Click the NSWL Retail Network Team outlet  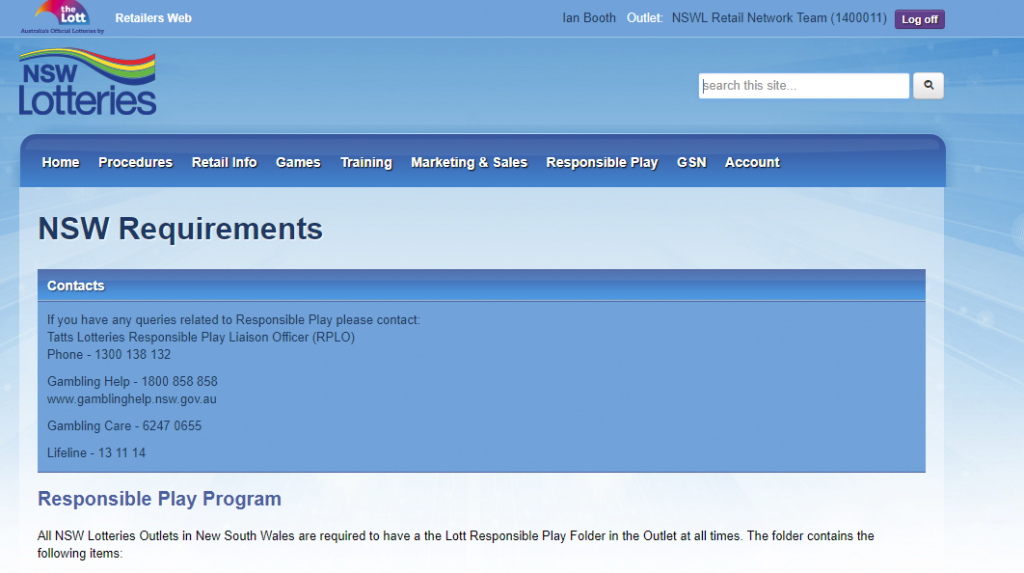tap(779, 18)
